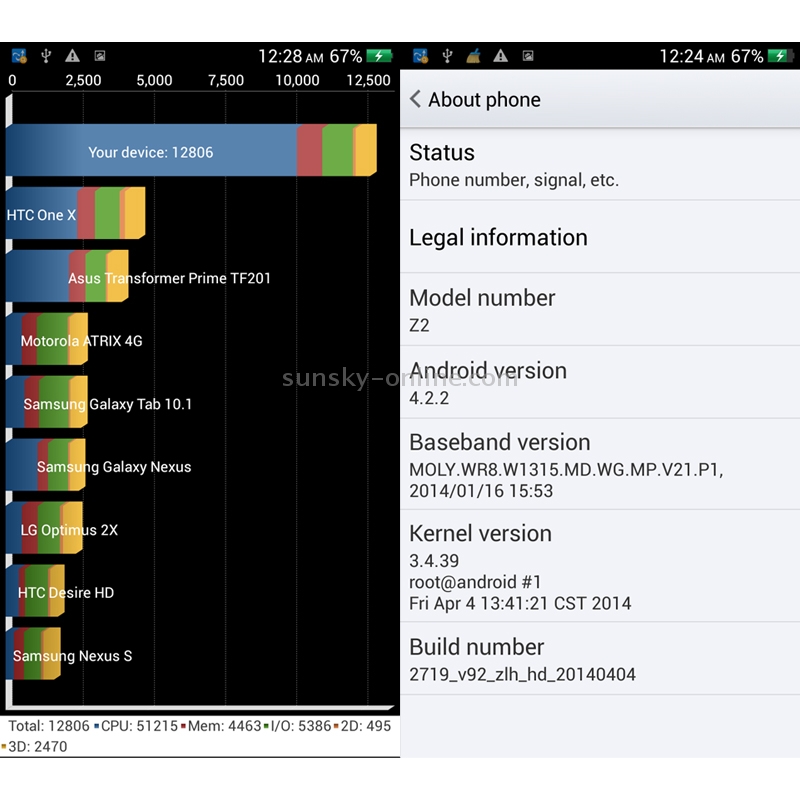
Task: Tap the USB icon above About phone
Action: click(447, 56)
